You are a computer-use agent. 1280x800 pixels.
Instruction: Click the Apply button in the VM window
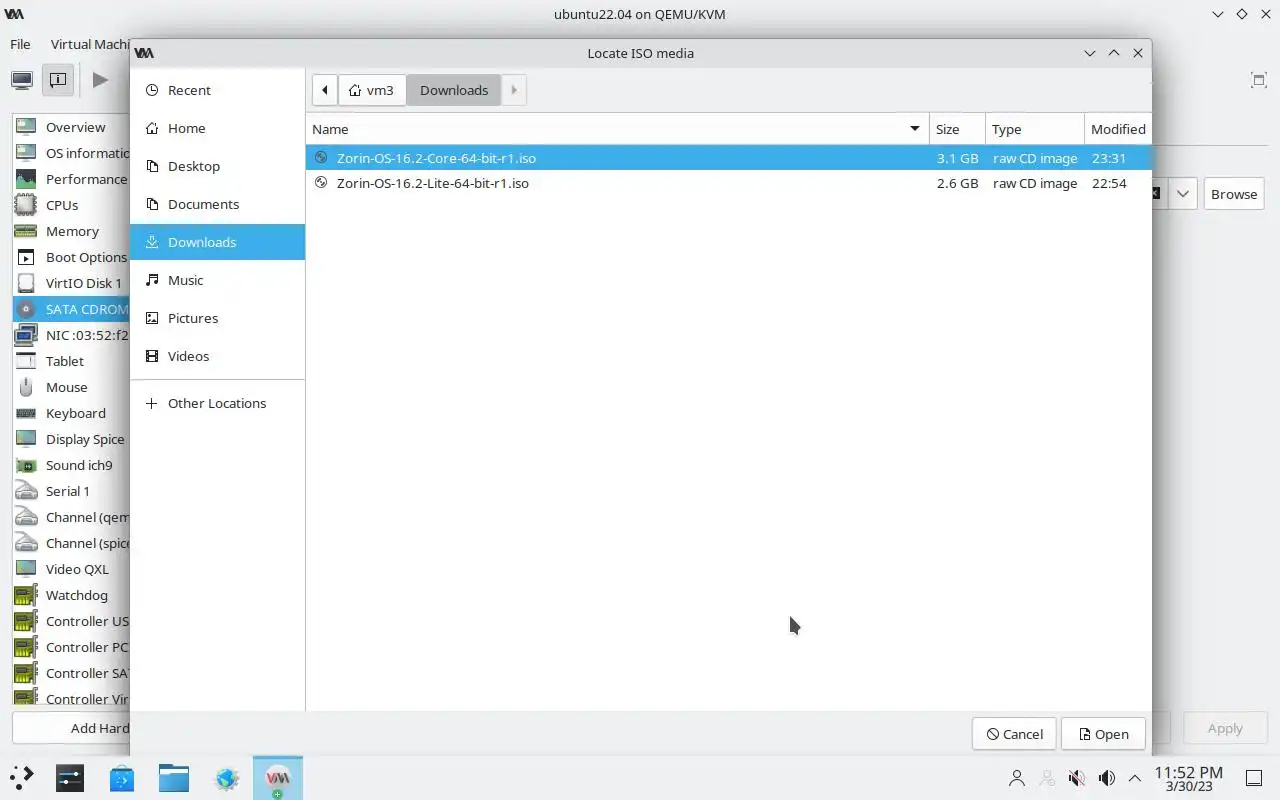(1225, 728)
